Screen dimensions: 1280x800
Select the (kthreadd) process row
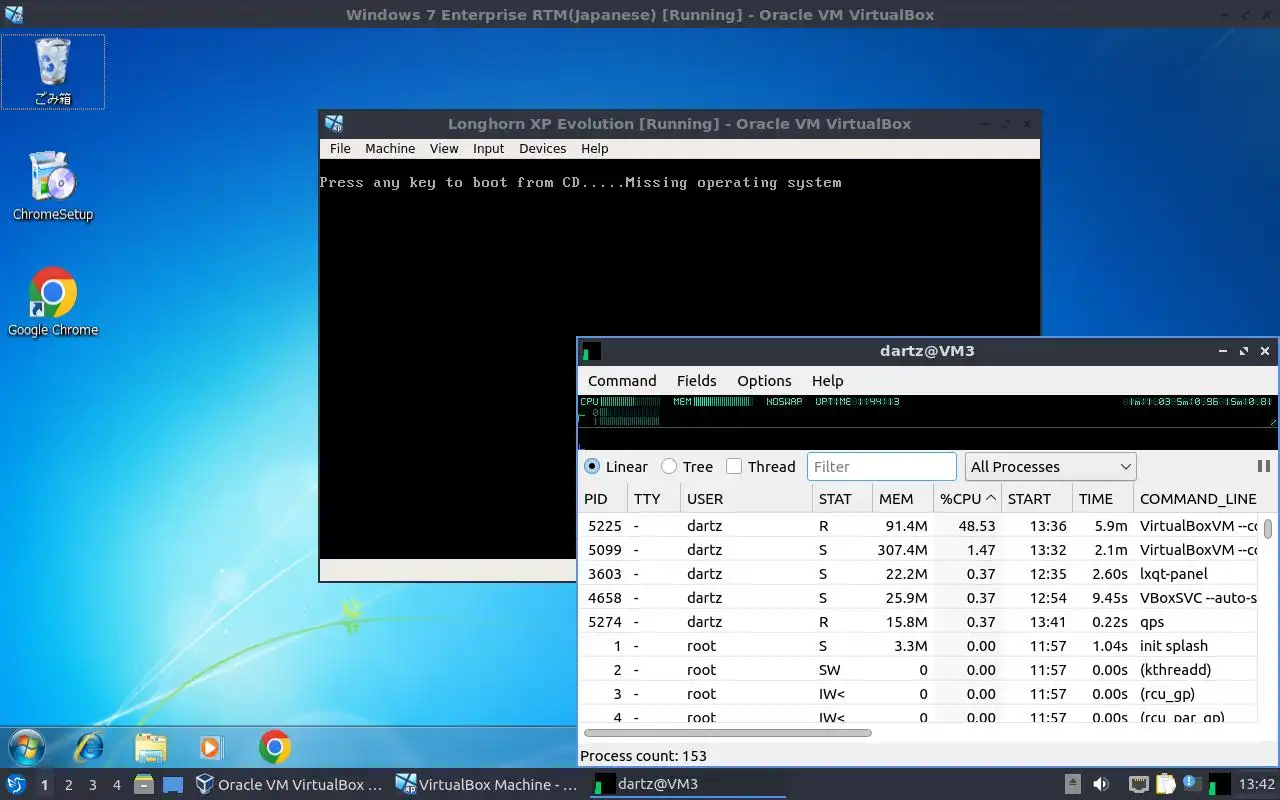coord(918,670)
